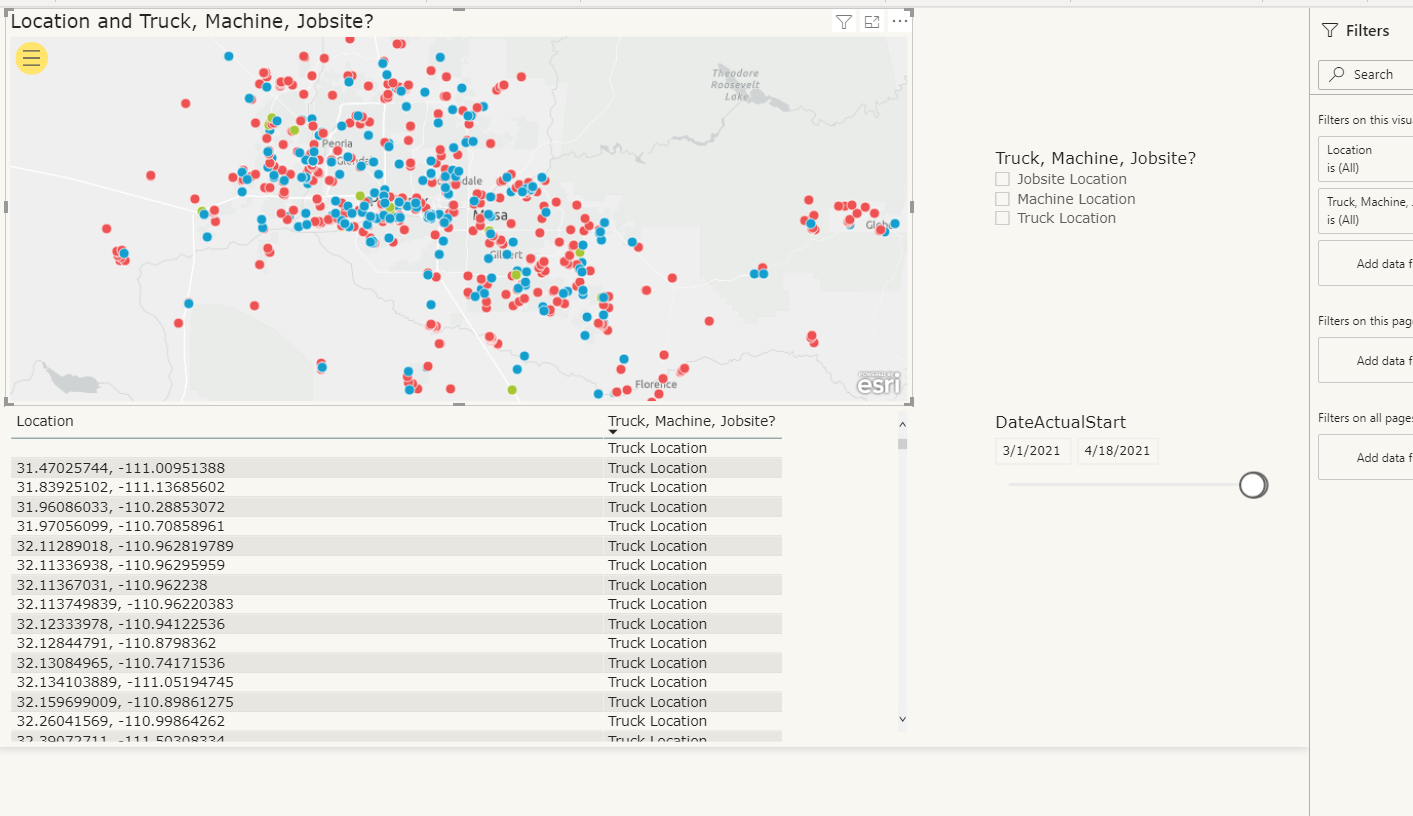Click the DateActualStart slider track
The image size is (1413, 816).
point(1124,485)
